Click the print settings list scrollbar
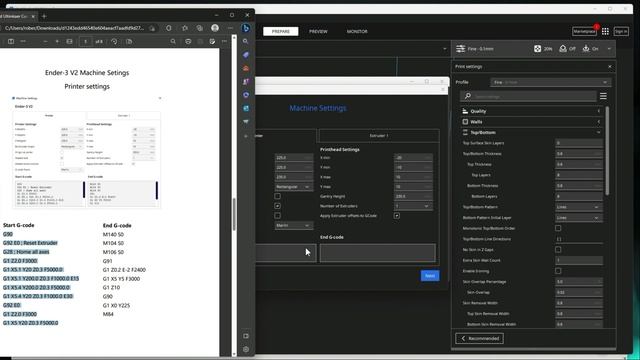The image size is (640, 360). [607, 151]
